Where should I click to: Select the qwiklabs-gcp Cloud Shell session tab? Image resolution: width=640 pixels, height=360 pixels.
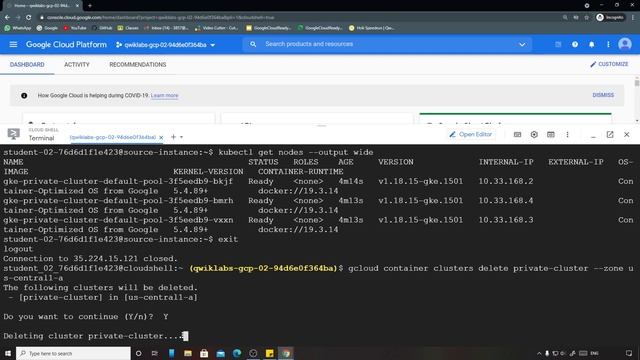(x=112, y=137)
